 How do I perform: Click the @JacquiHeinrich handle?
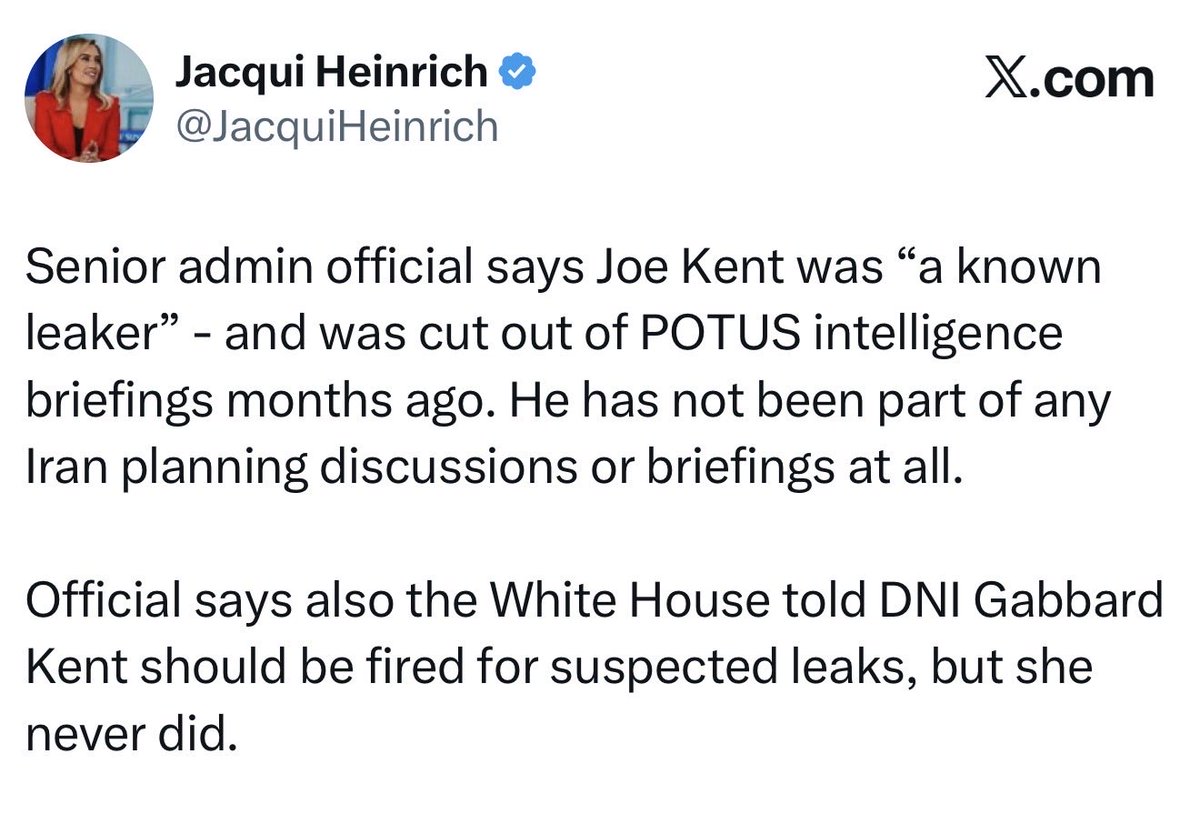(x=336, y=127)
